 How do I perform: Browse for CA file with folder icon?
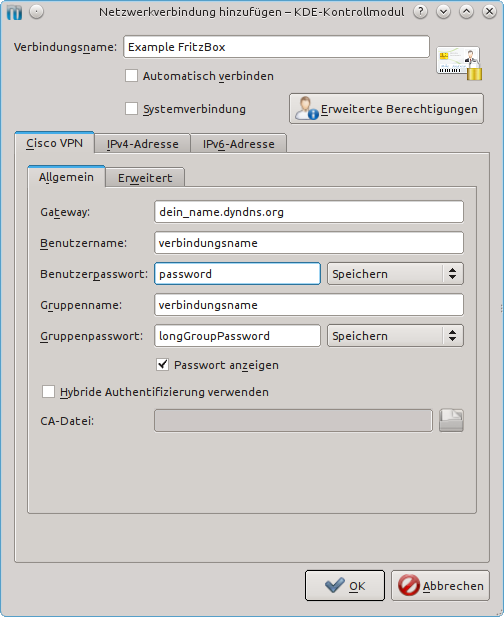pyautogui.click(x=451, y=421)
